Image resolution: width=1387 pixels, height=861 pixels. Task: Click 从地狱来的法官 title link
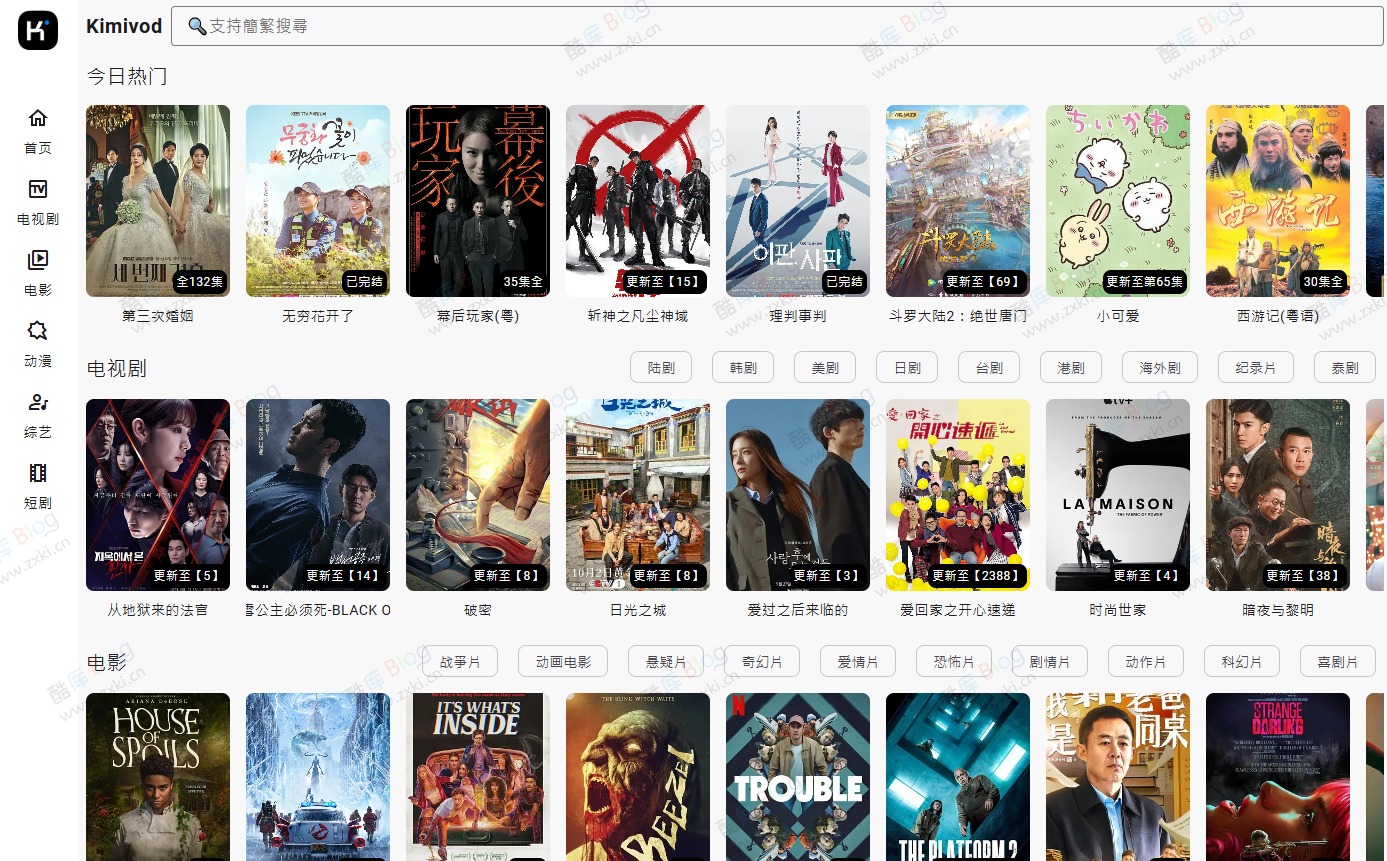[x=158, y=610]
